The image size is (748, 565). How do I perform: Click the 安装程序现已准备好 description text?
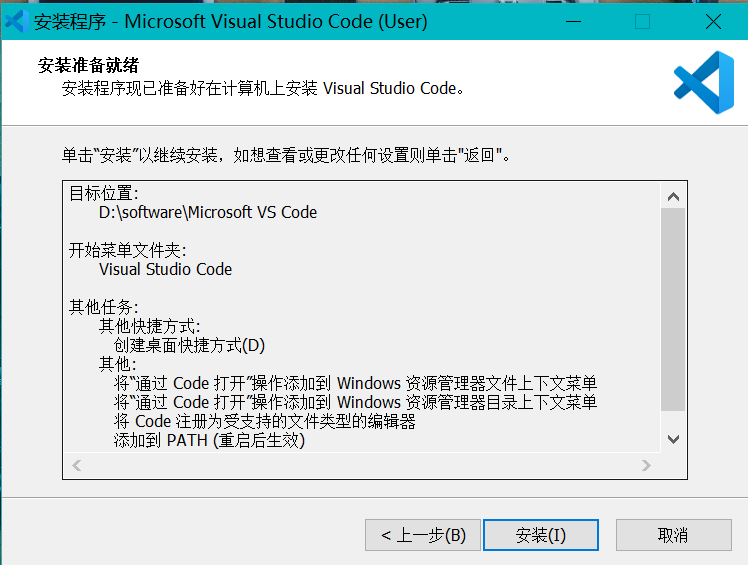click(263, 88)
